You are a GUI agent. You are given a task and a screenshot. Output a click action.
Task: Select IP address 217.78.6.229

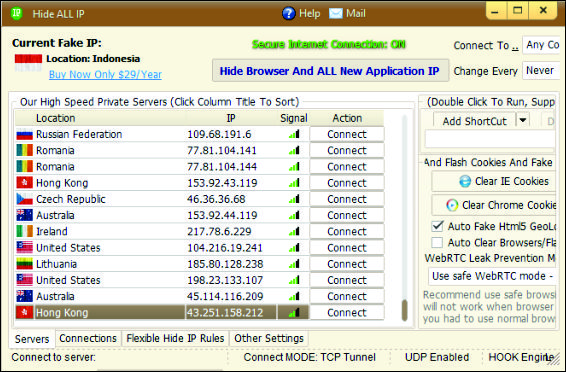pos(219,231)
